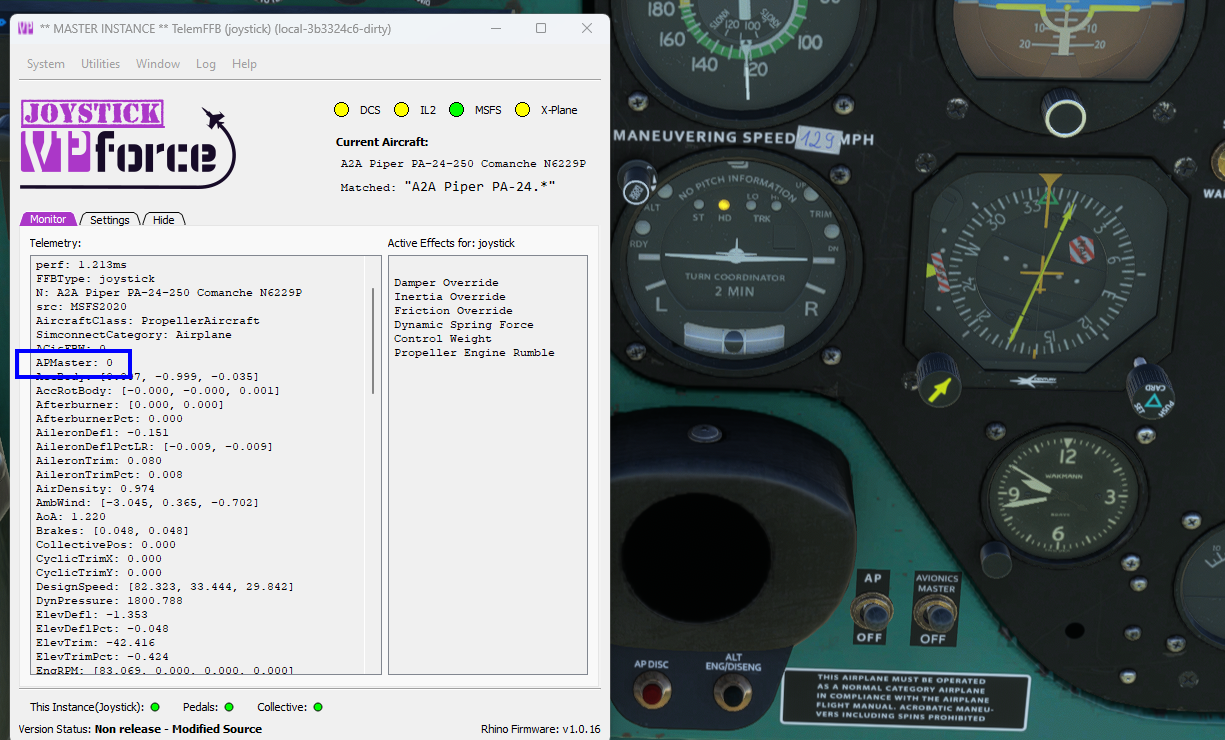Click the Pedals green connection indicator
This screenshot has width=1225, height=740.
[229, 707]
